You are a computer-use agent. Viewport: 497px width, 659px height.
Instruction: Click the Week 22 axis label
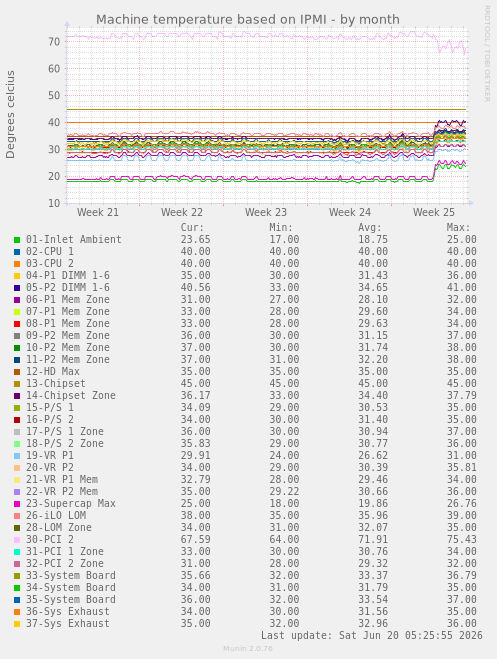point(182,212)
